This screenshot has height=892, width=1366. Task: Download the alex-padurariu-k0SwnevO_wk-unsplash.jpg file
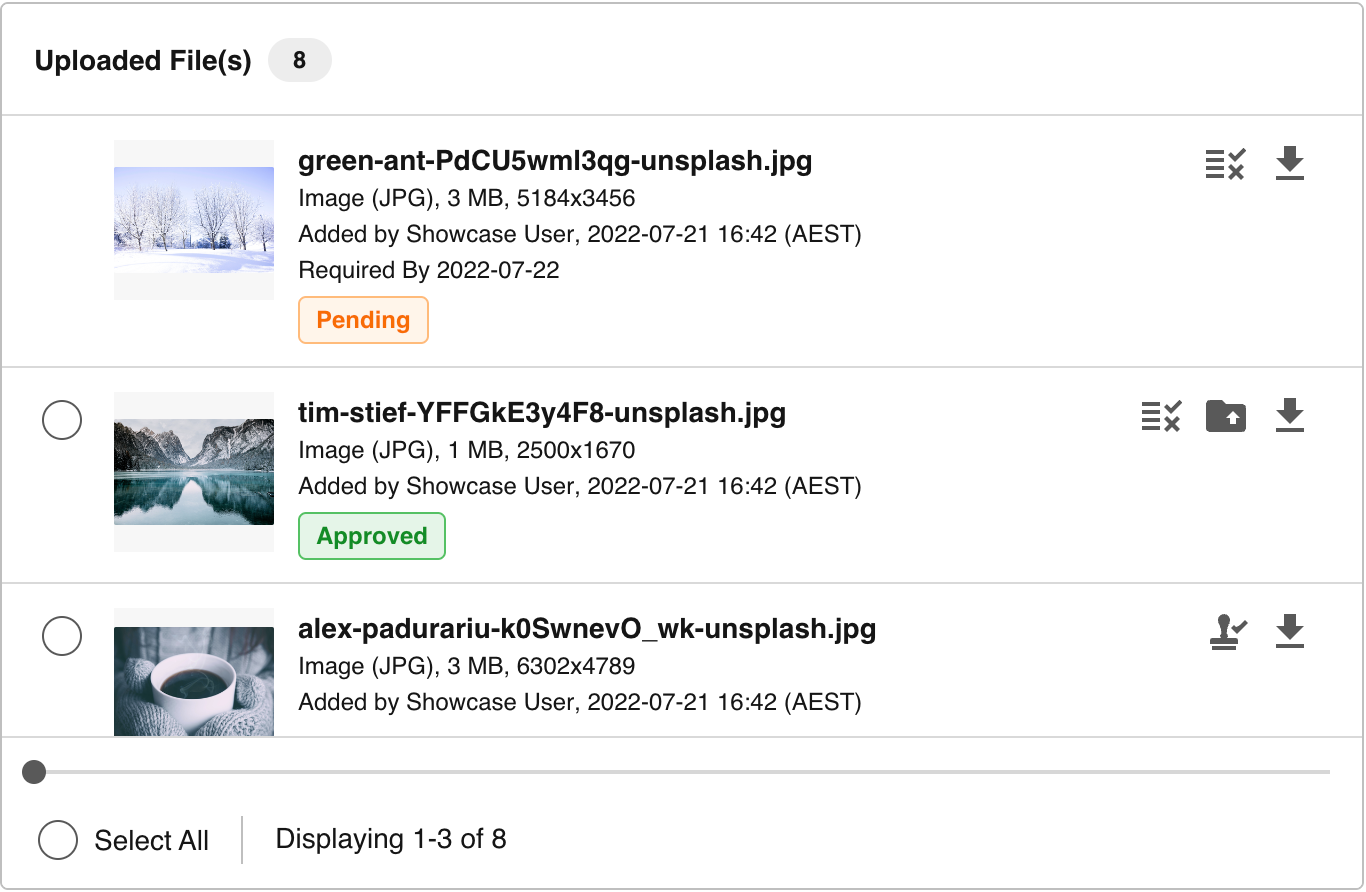click(x=1290, y=631)
